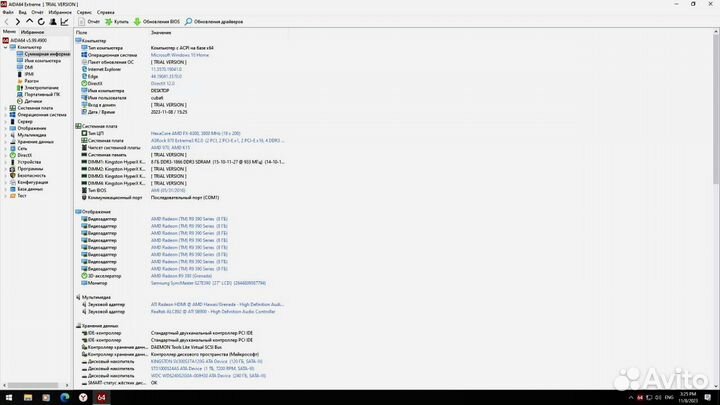Open the Справка menu
This screenshot has height=405, width=720.
106,12
